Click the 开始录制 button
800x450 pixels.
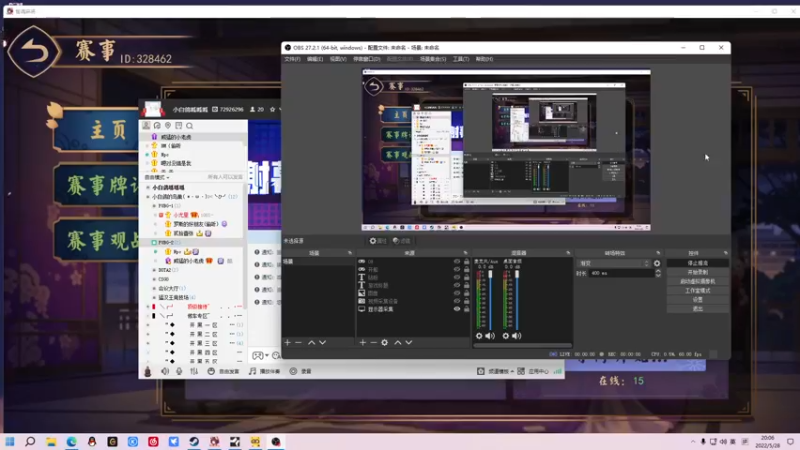click(697, 272)
